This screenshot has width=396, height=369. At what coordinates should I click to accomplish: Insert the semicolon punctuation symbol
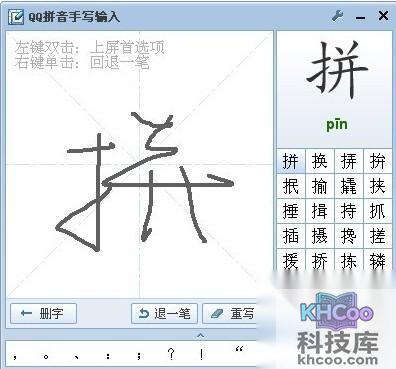click(139, 356)
